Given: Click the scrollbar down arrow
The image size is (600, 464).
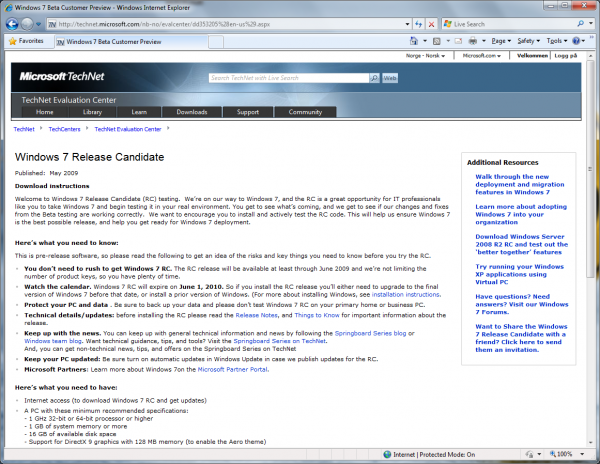Looking at the screenshot, I should (x=590, y=443).
